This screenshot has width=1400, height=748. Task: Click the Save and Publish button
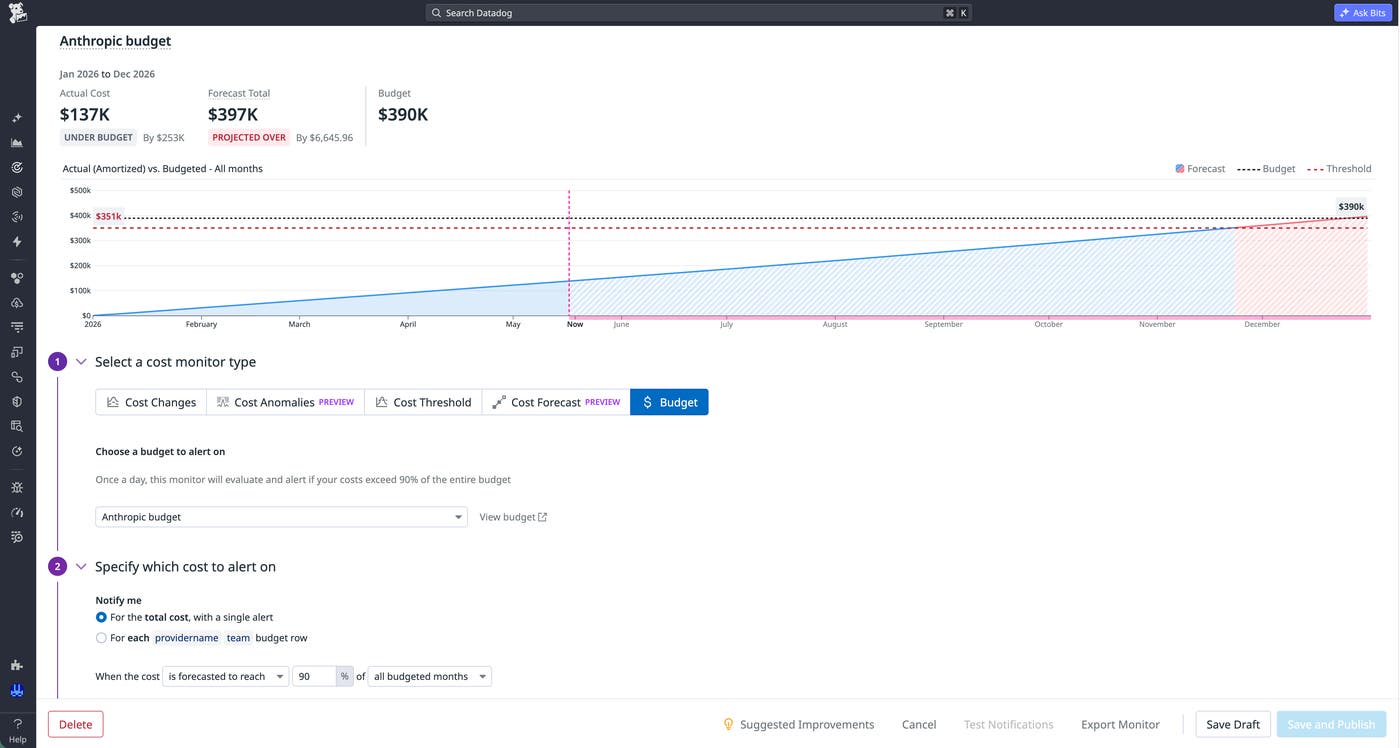pyautogui.click(x=1331, y=724)
